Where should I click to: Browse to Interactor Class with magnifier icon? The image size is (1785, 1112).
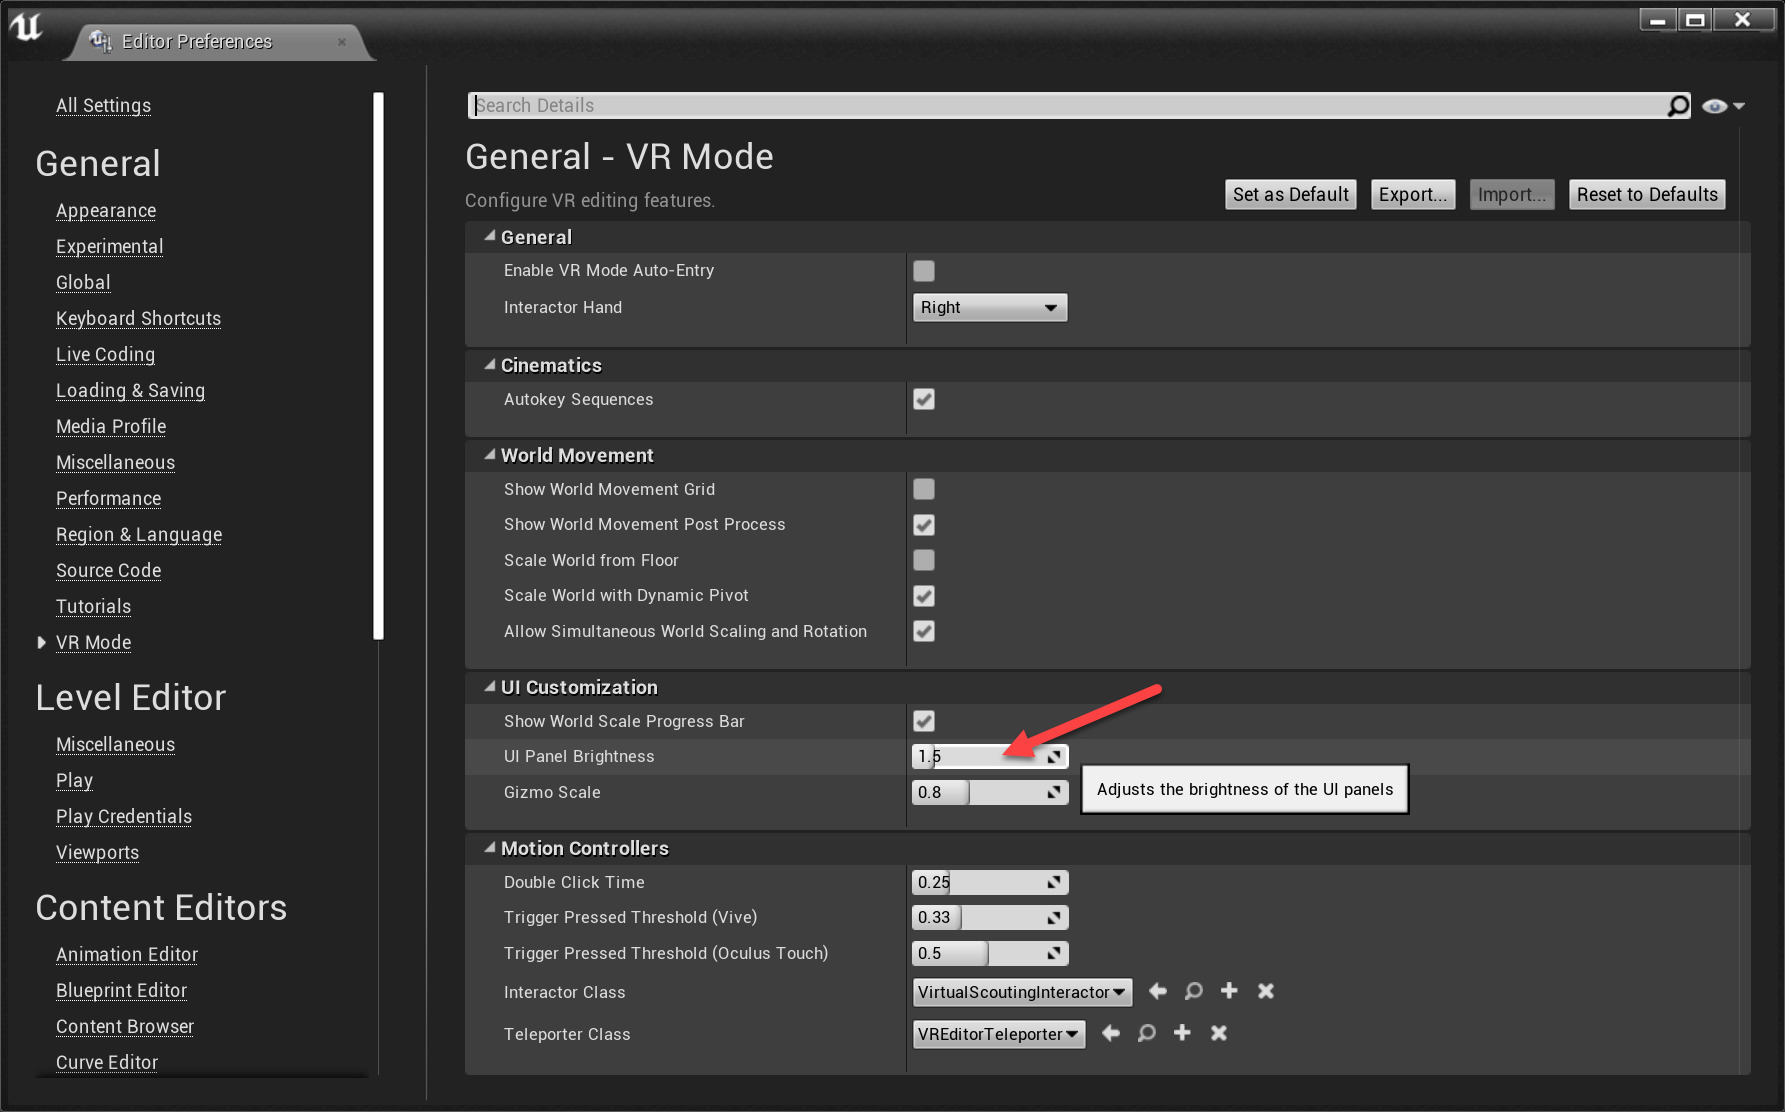(x=1193, y=991)
